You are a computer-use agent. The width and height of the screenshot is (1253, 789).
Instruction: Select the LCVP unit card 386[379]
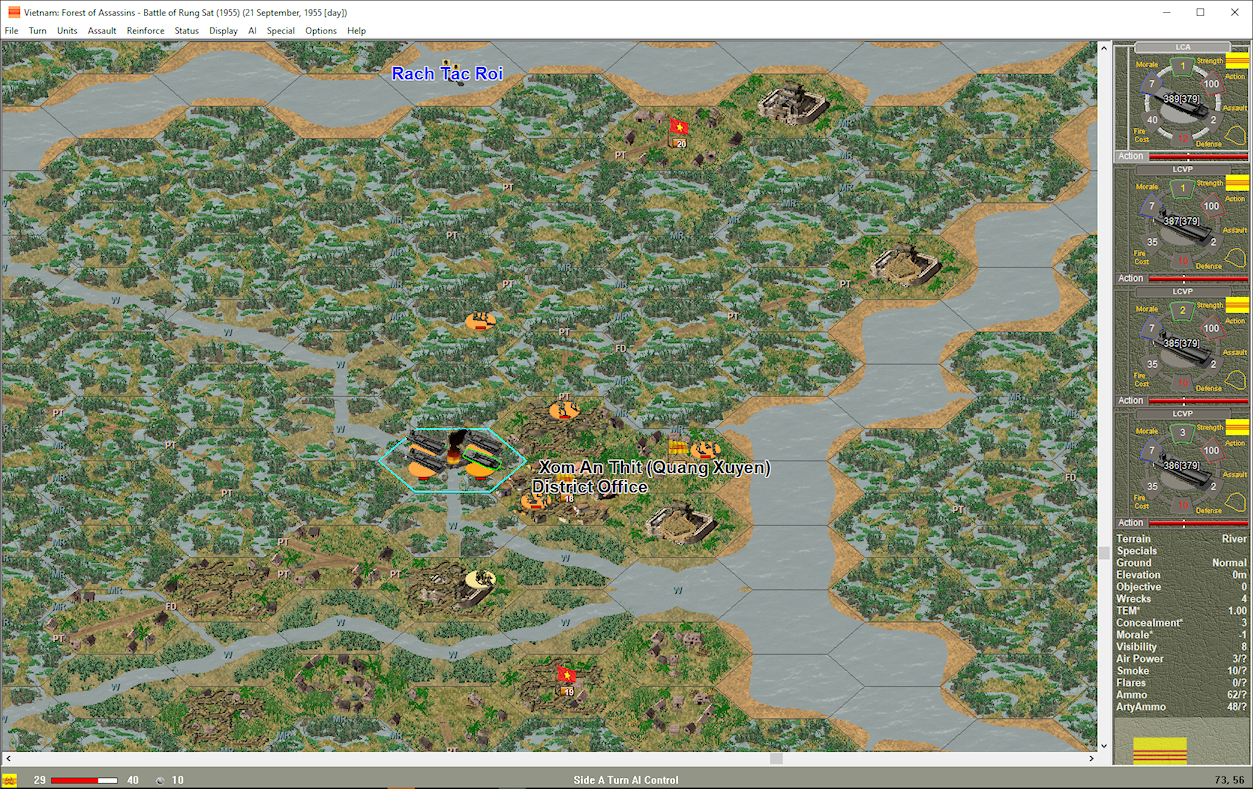1183,465
